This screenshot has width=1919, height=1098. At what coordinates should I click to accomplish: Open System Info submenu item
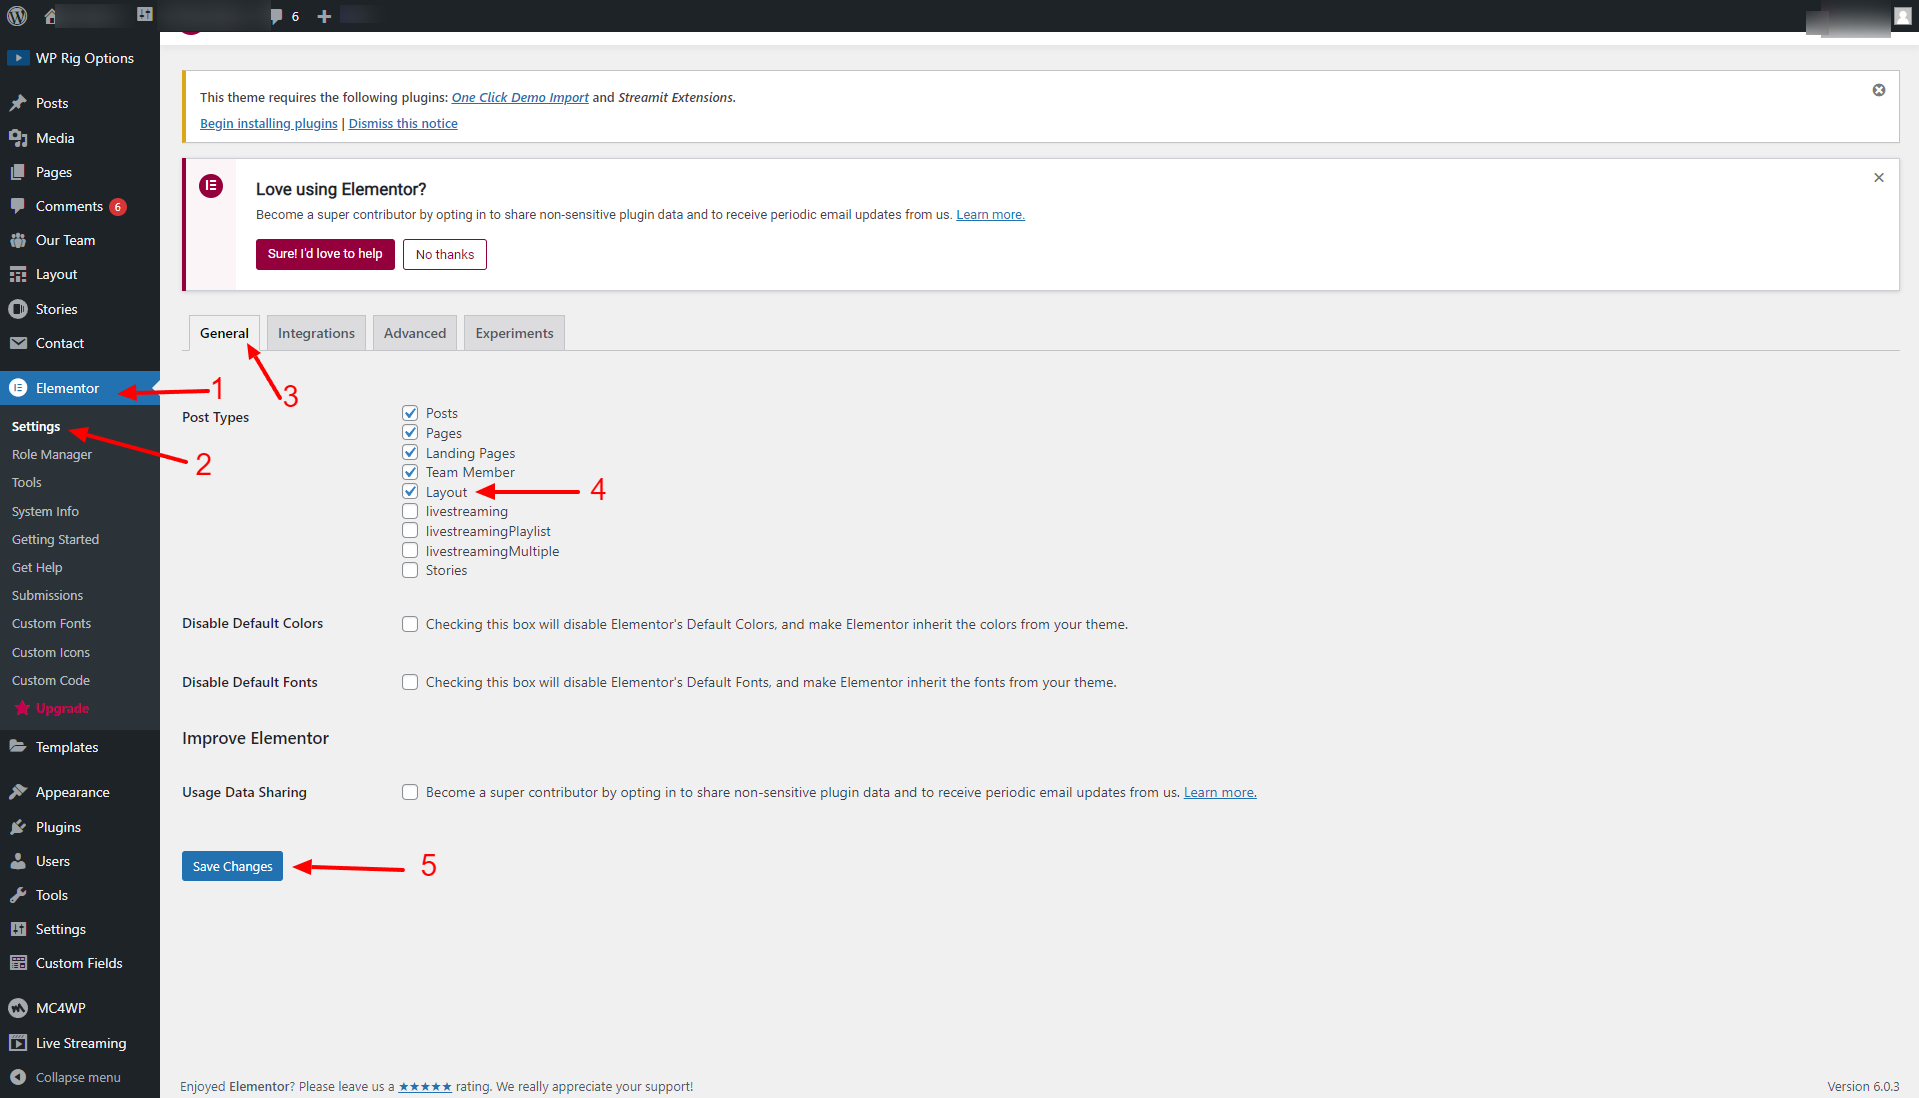coord(45,511)
